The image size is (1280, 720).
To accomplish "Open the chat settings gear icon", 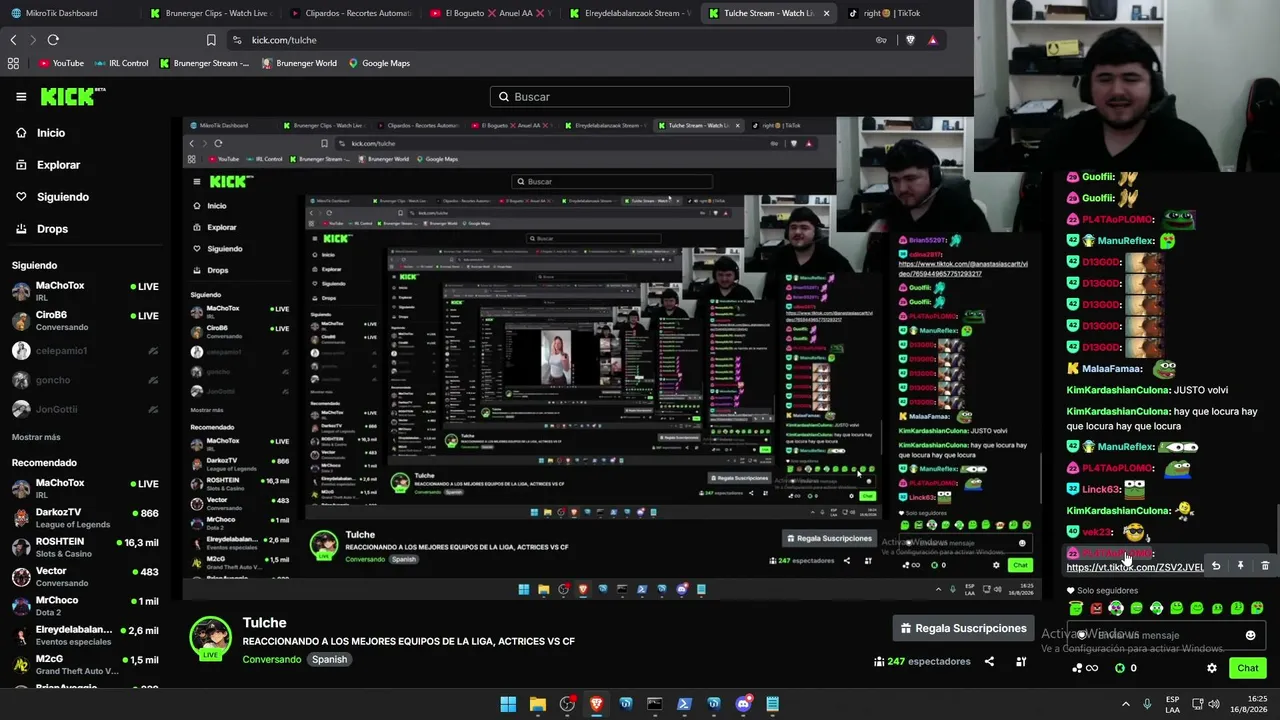I will pyautogui.click(x=1212, y=668).
